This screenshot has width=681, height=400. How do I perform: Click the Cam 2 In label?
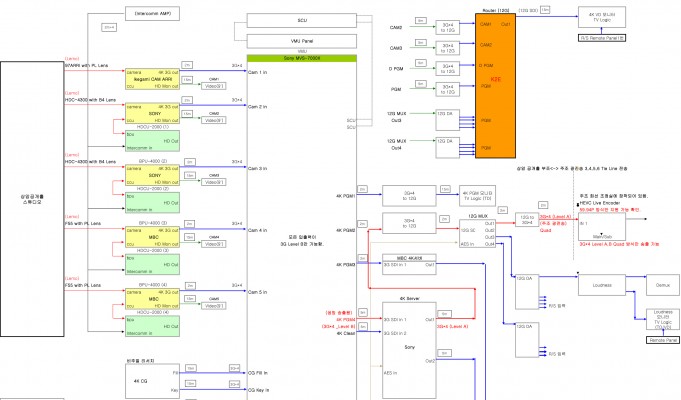(x=258, y=106)
